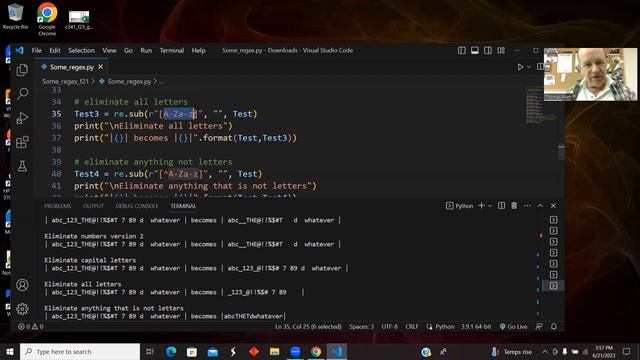Switch to the PROBLEMS panel tab
640x360 pixels.
coord(58,206)
